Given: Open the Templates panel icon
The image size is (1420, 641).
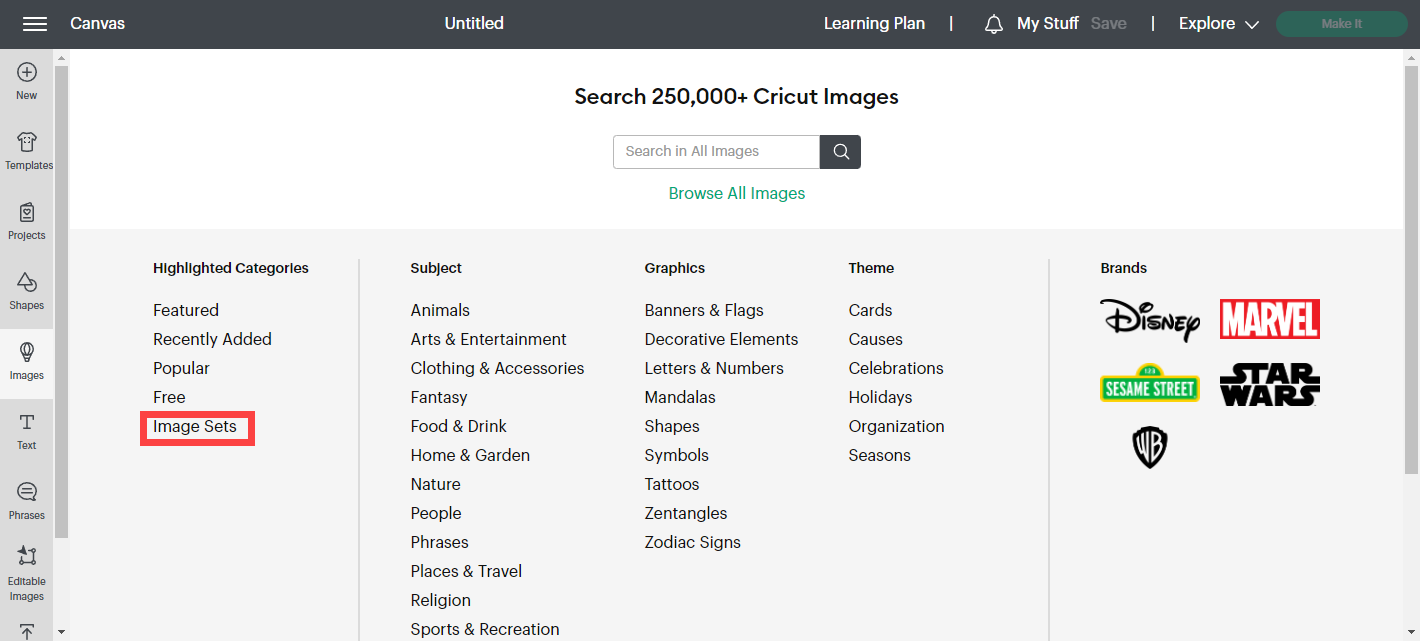Looking at the screenshot, I should [28, 150].
